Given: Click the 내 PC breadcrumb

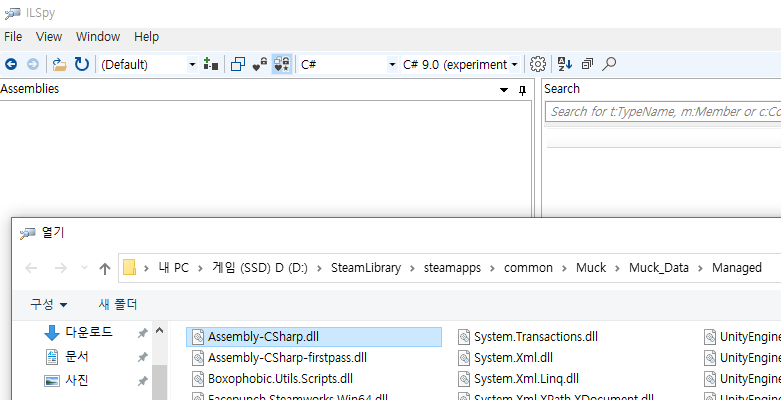Looking at the screenshot, I should 174,268.
